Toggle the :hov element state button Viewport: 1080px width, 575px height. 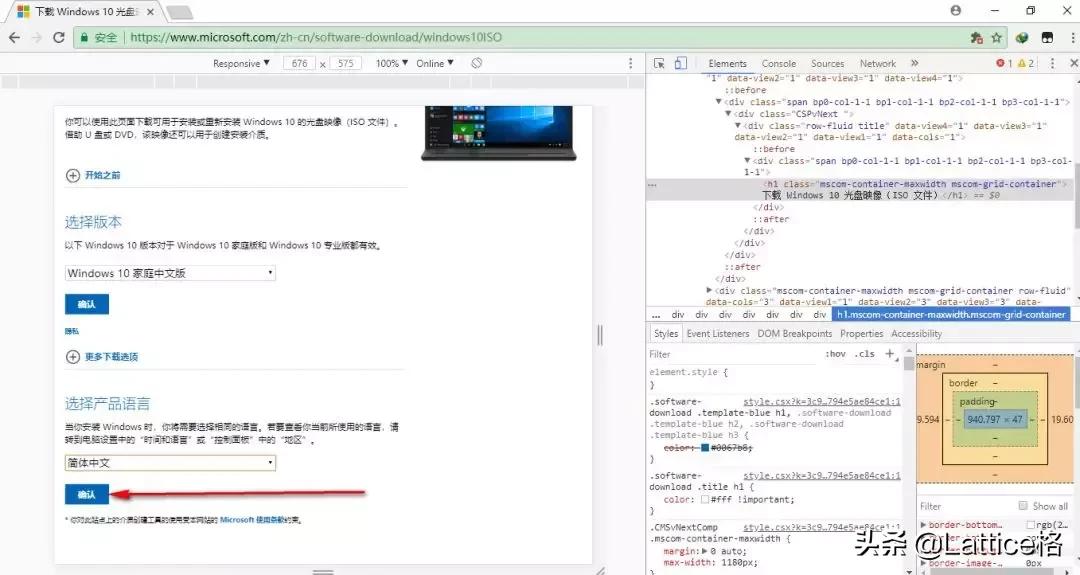[835, 354]
